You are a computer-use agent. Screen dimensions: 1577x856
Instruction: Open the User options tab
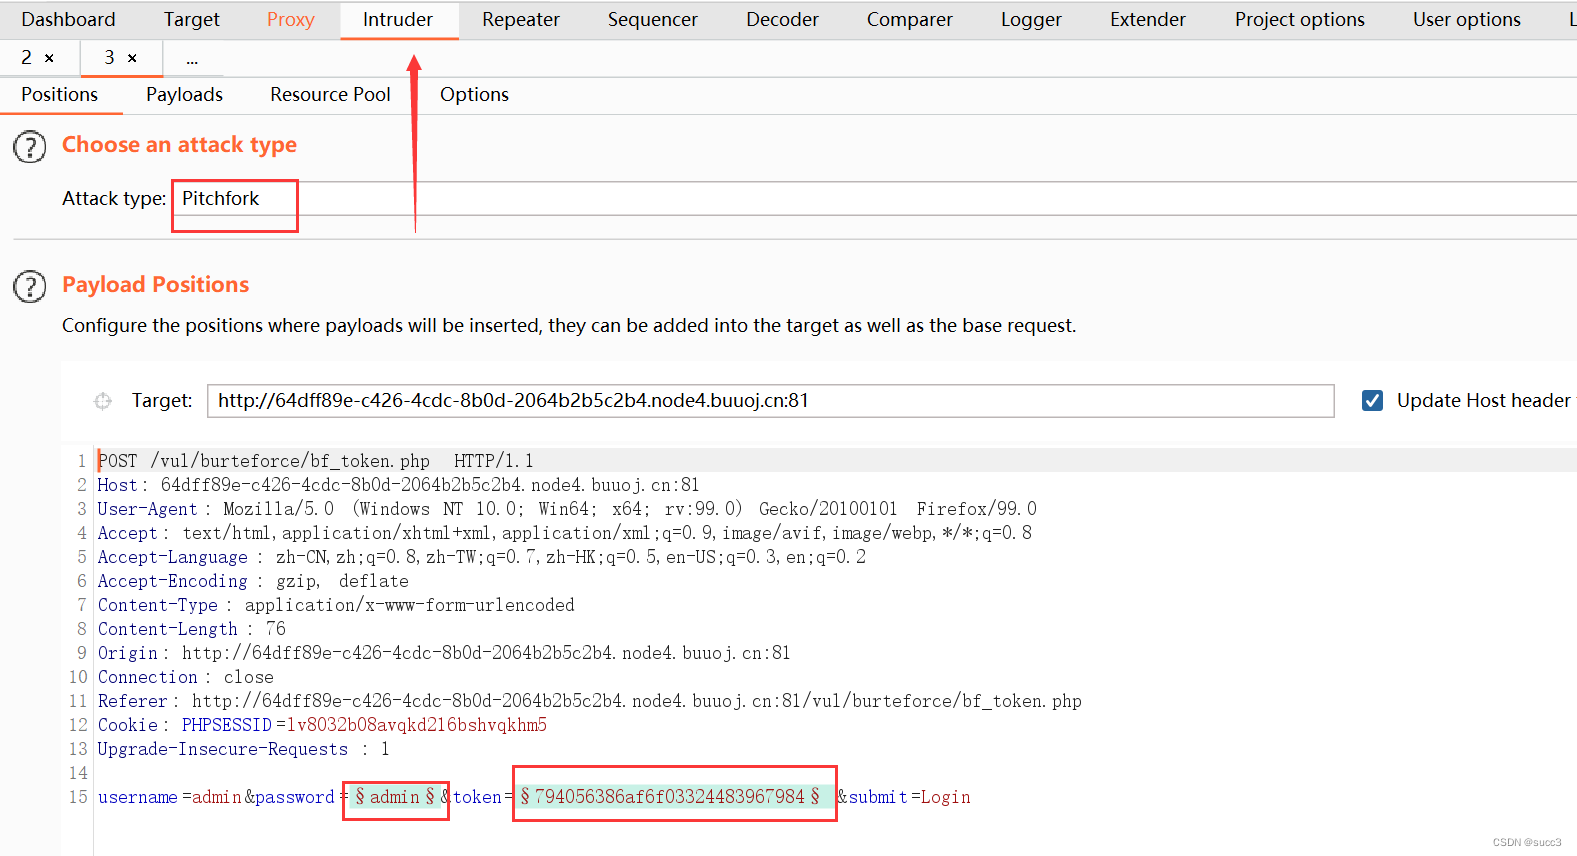[x=1467, y=20]
